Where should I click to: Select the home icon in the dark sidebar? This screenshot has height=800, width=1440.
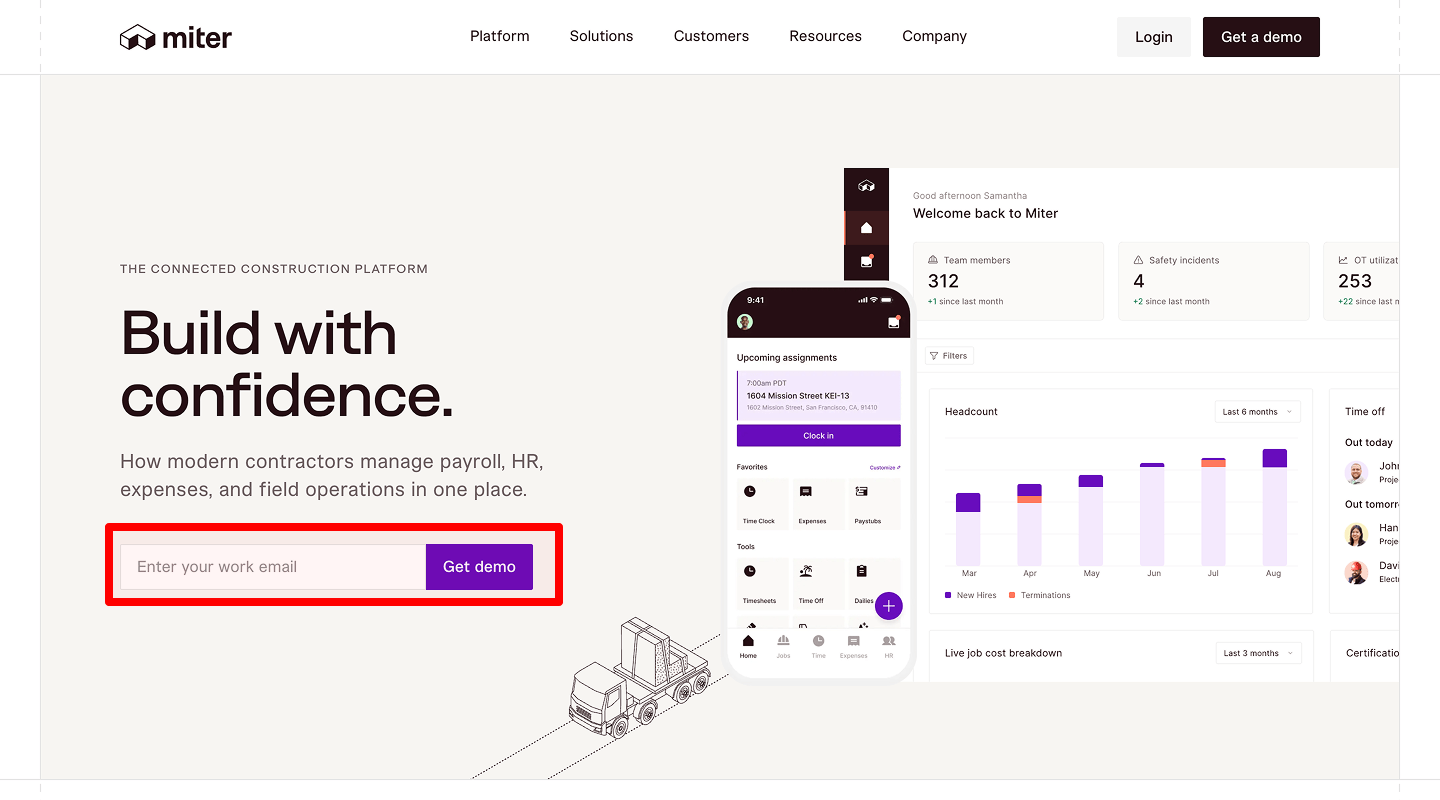pos(866,227)
